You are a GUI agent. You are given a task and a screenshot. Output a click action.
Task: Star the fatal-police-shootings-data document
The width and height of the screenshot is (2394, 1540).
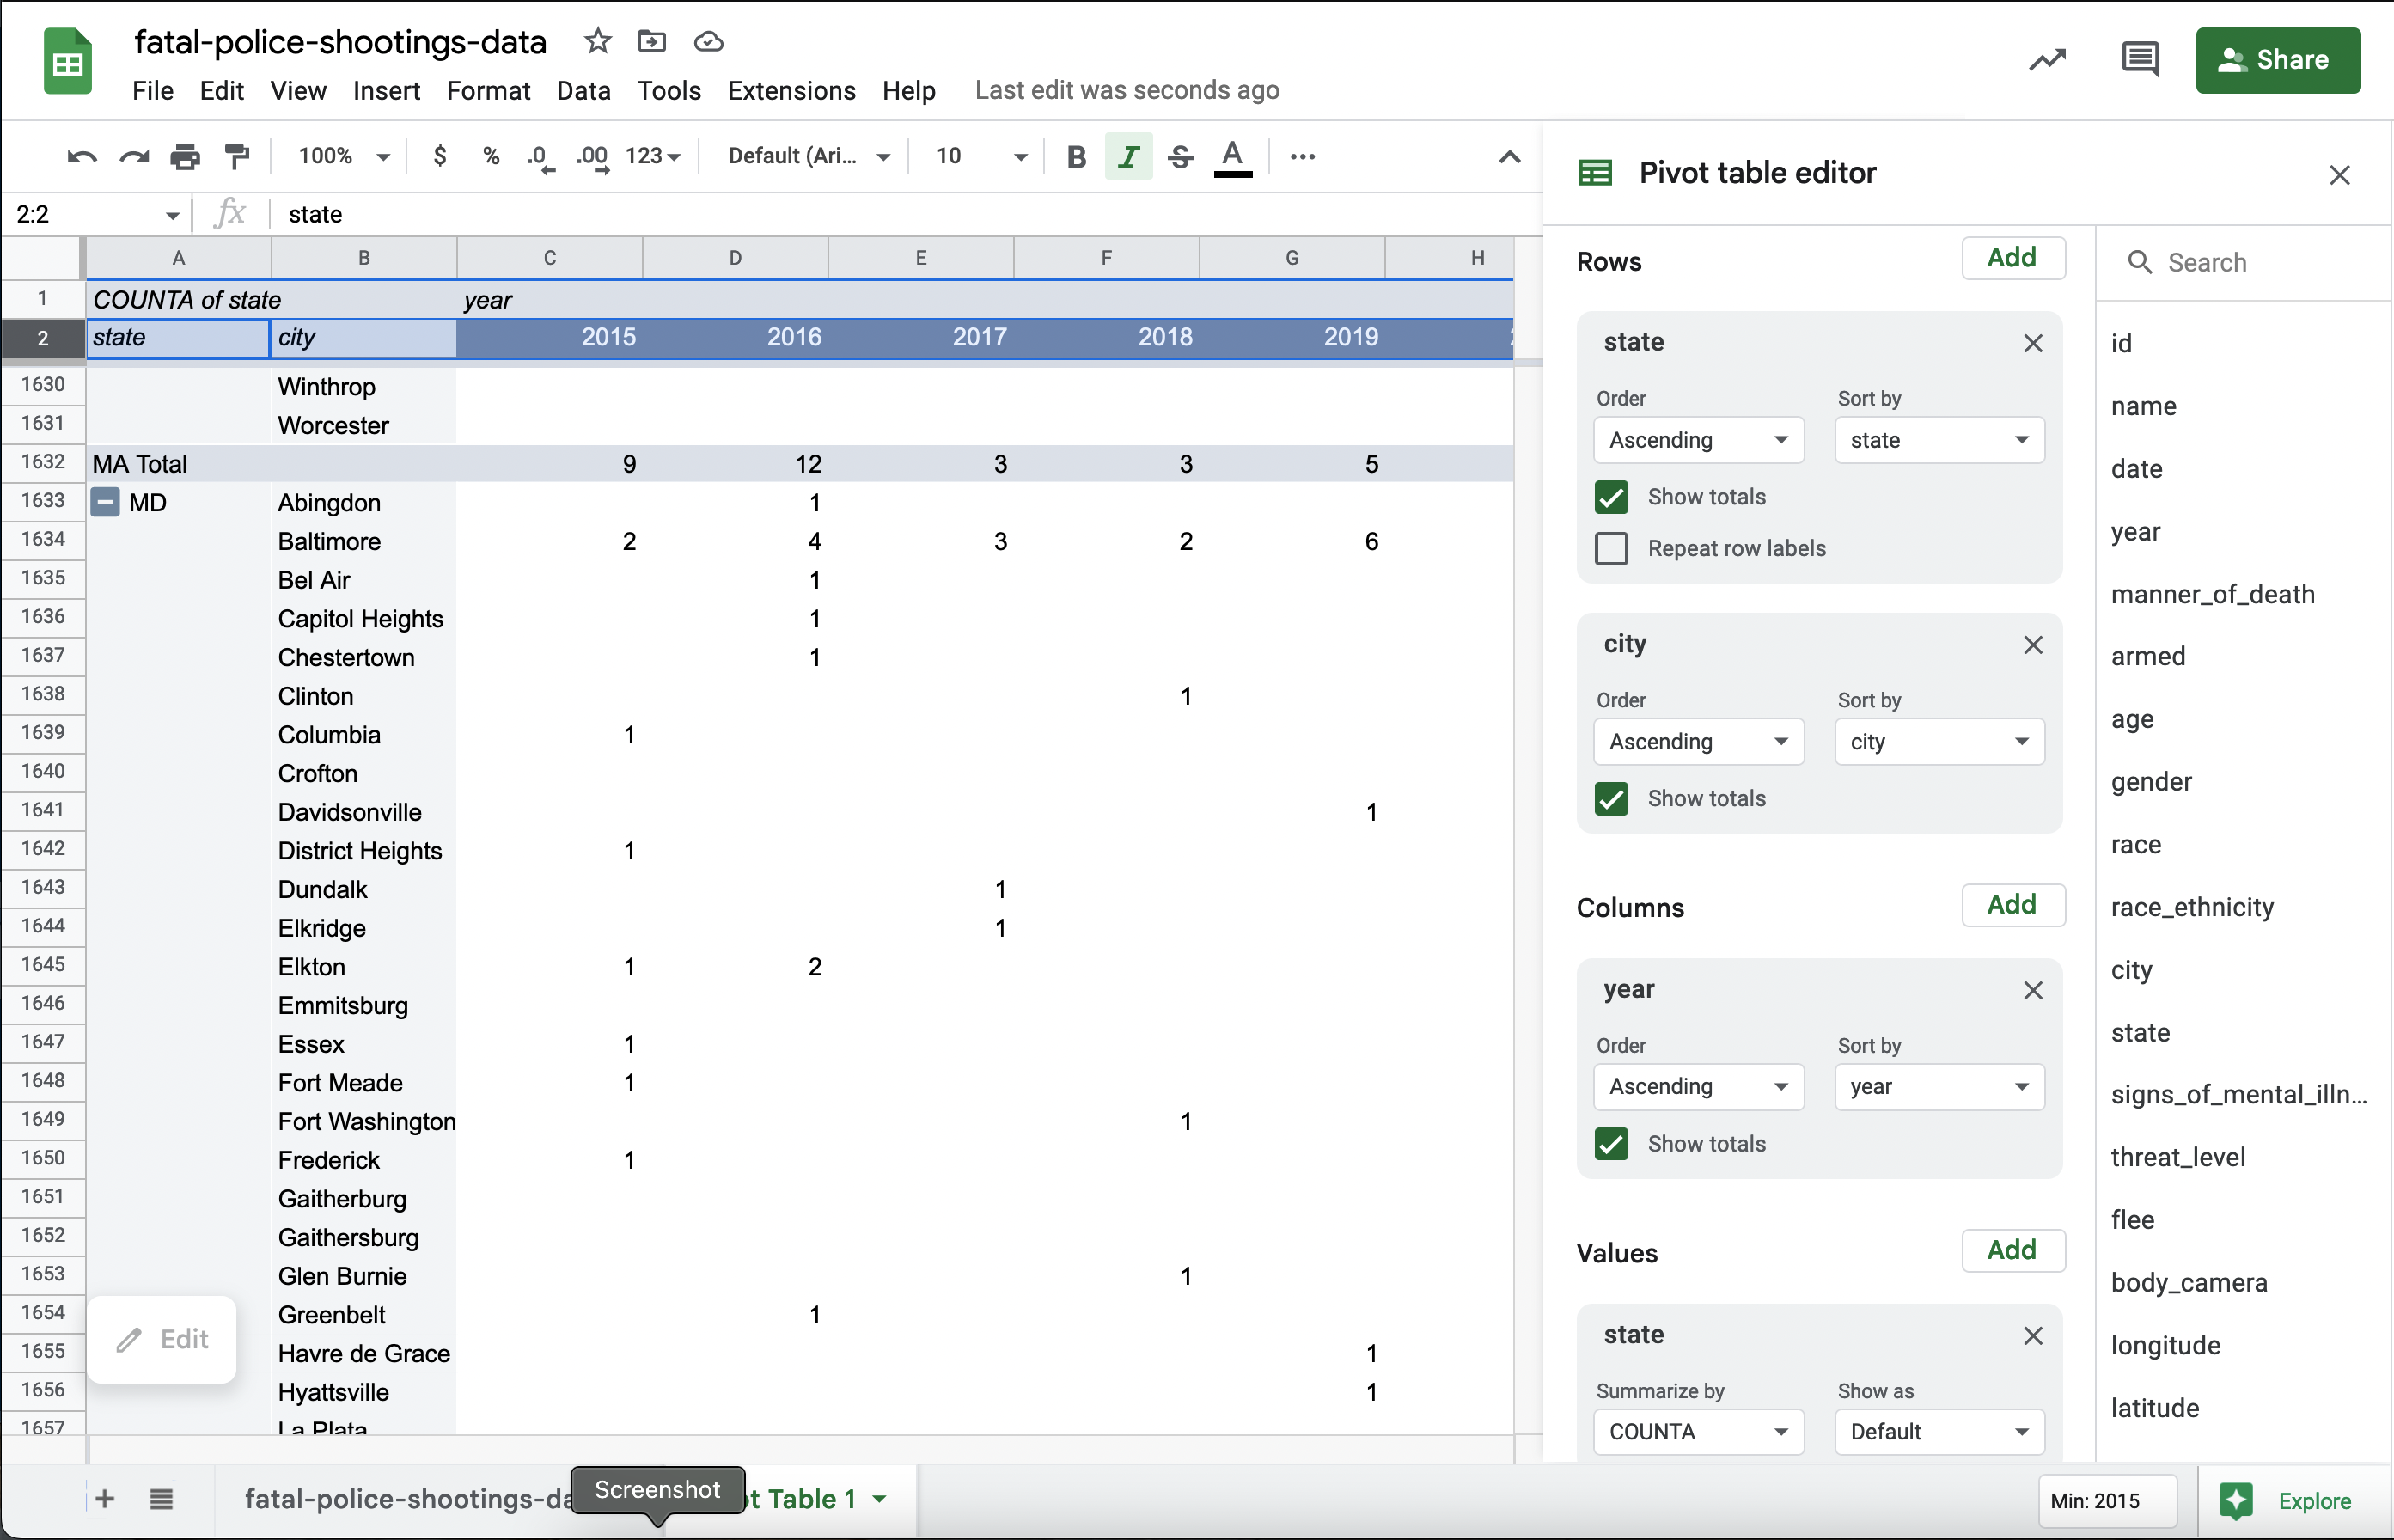click(x=597, y=41)
